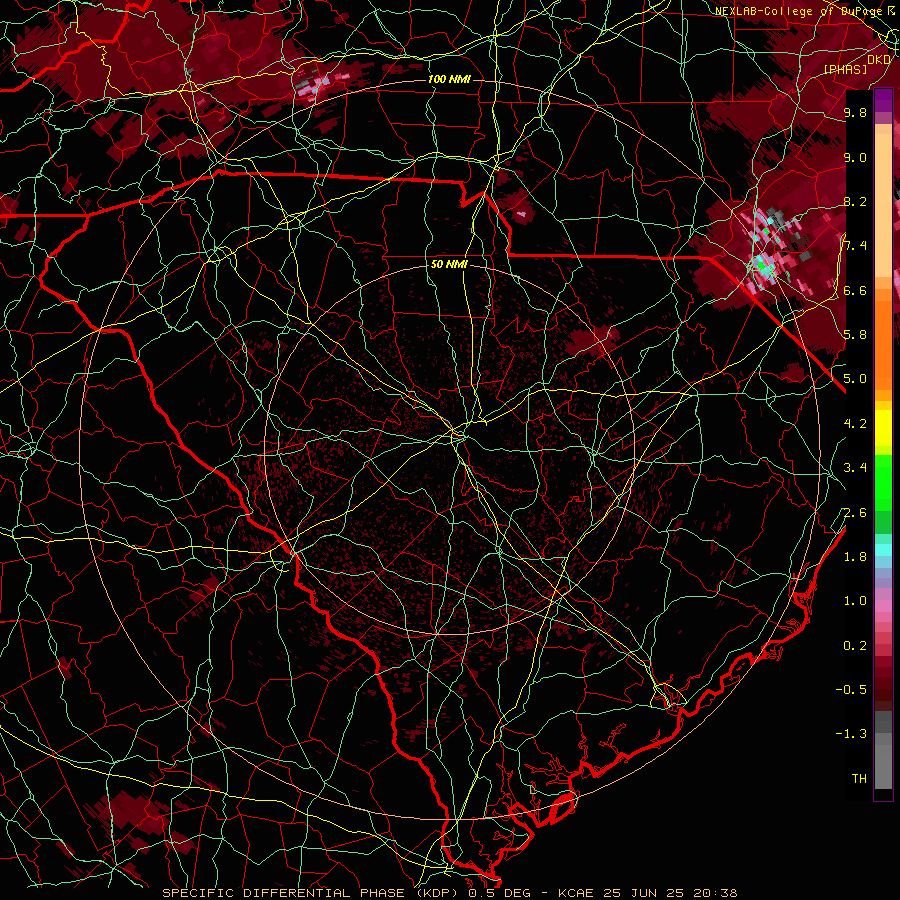Click the 5.0 value on the legend

[855, 379]
